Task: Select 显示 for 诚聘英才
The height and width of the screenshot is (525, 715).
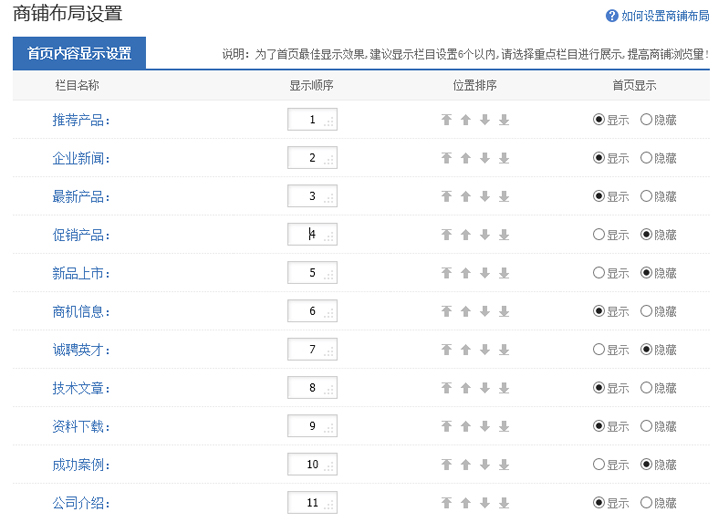Action: [599, 349]
